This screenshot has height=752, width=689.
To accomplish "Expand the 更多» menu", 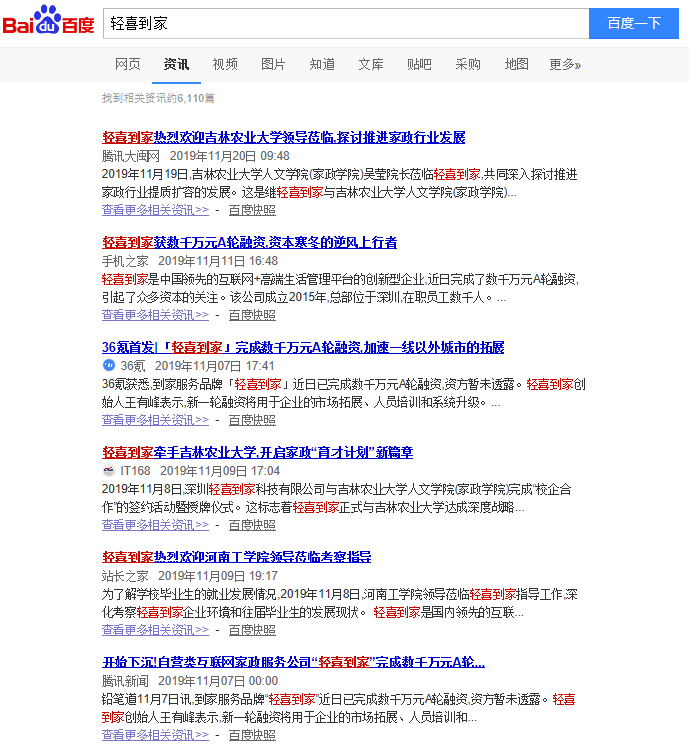I will [565, 64].
